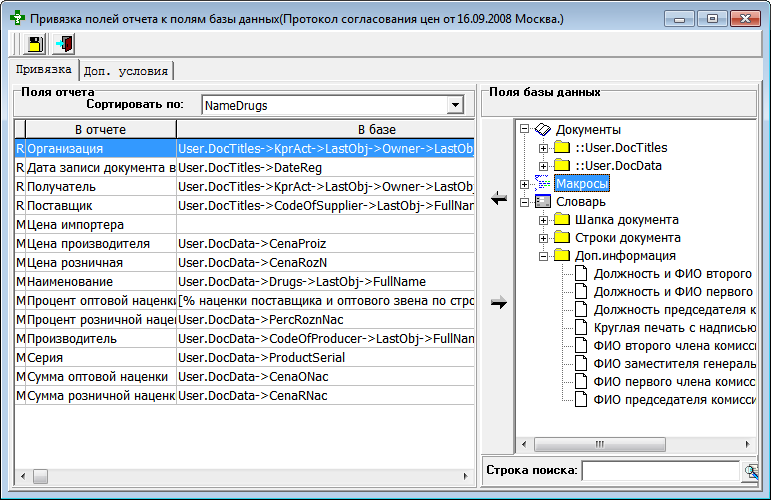771x500 pixels.
Task: Select the Привязка tab
Action: [x=42, y=69]
